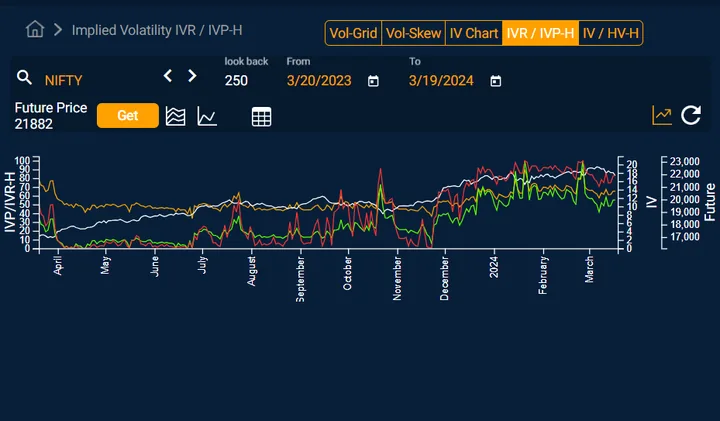
Task: Go to the home icon in breadcrumb
Action: (x=35, y=30)
